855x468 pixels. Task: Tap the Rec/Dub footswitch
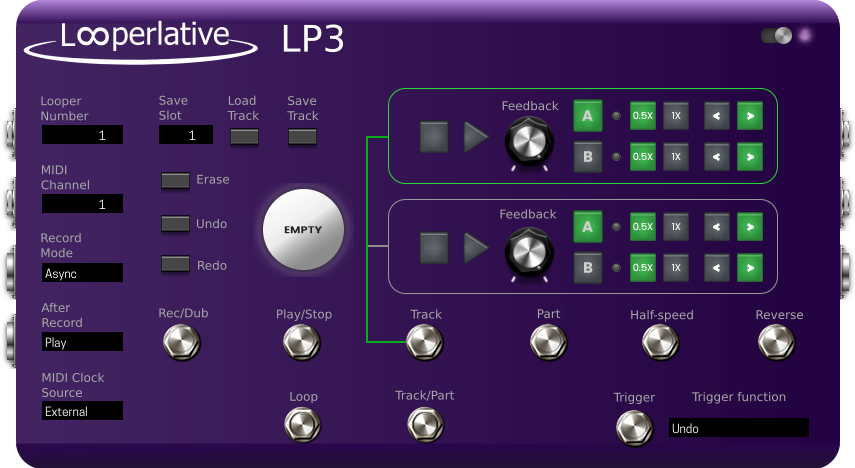tap(182, 343)
